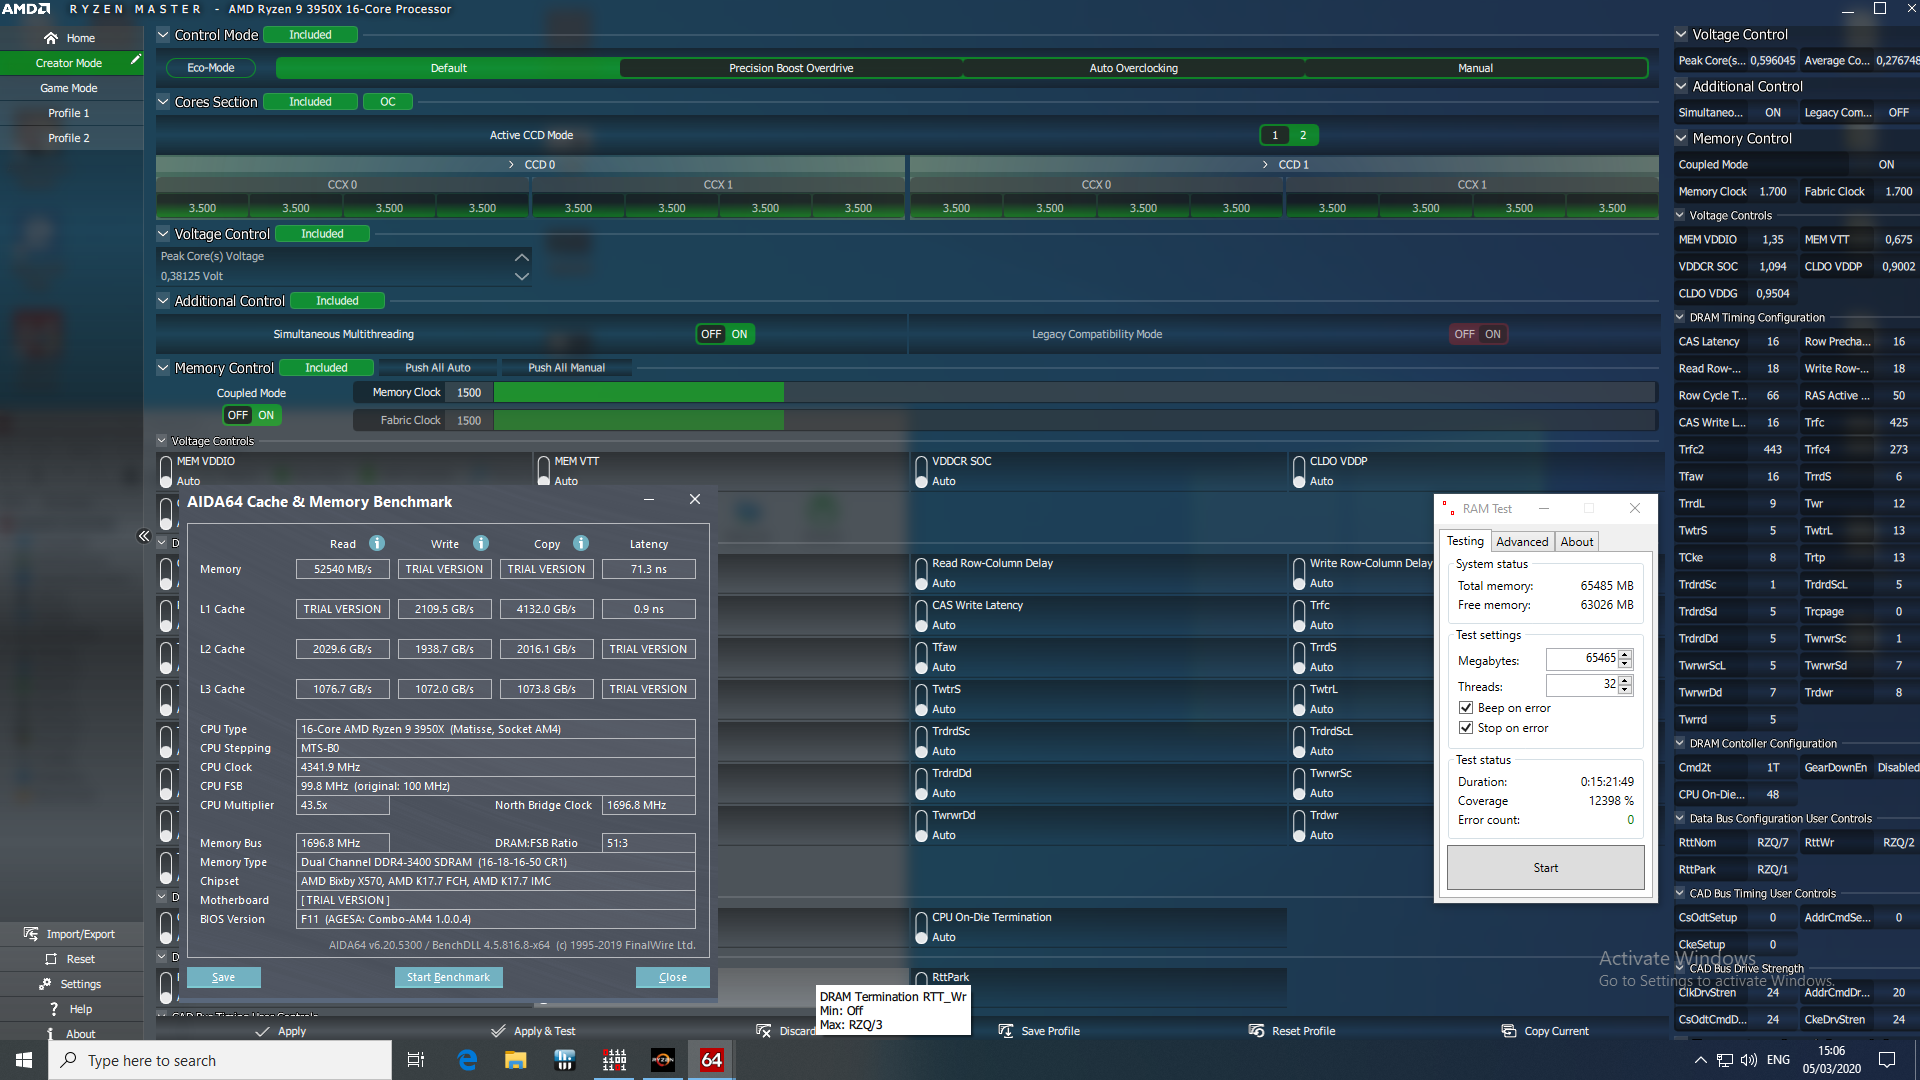Click the Reset icon in the left sidebar
Image resolution: width=1920 pixels, height=1080 pixels.
(51, 959)
